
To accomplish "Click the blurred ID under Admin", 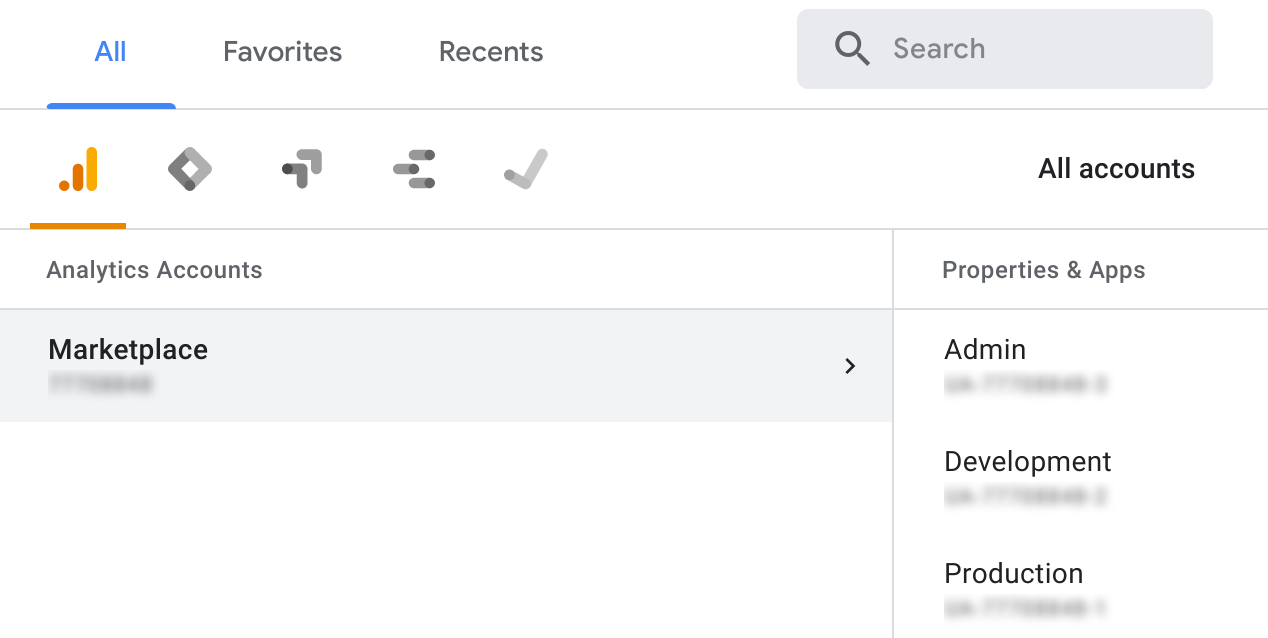I will 1026,385.
